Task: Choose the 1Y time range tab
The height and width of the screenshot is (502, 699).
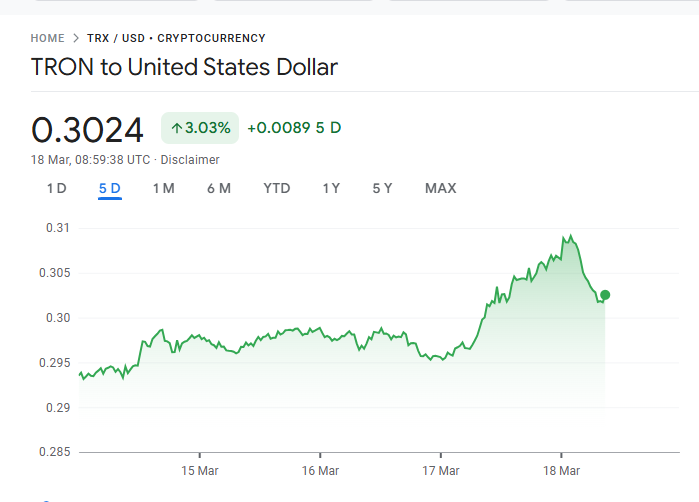Action: point(331,188)
